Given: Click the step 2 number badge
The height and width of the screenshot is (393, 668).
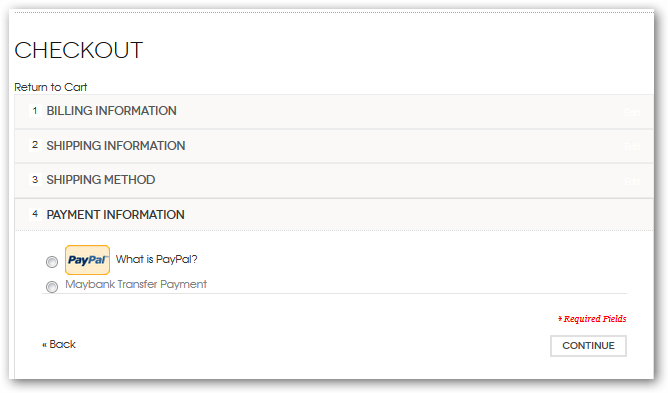Looking at the screenshot, I should coord(35,145).
